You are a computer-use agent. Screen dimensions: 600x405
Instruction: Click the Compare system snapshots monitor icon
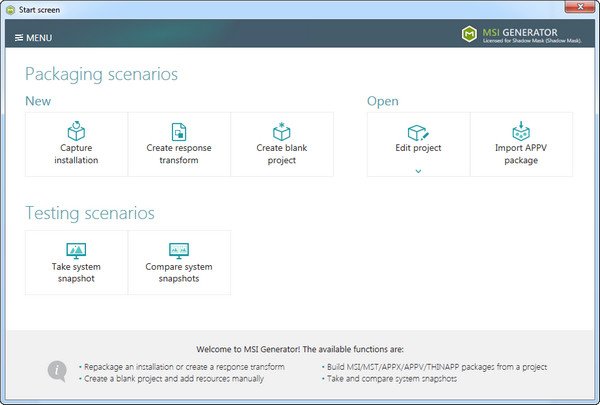point(179,251)
